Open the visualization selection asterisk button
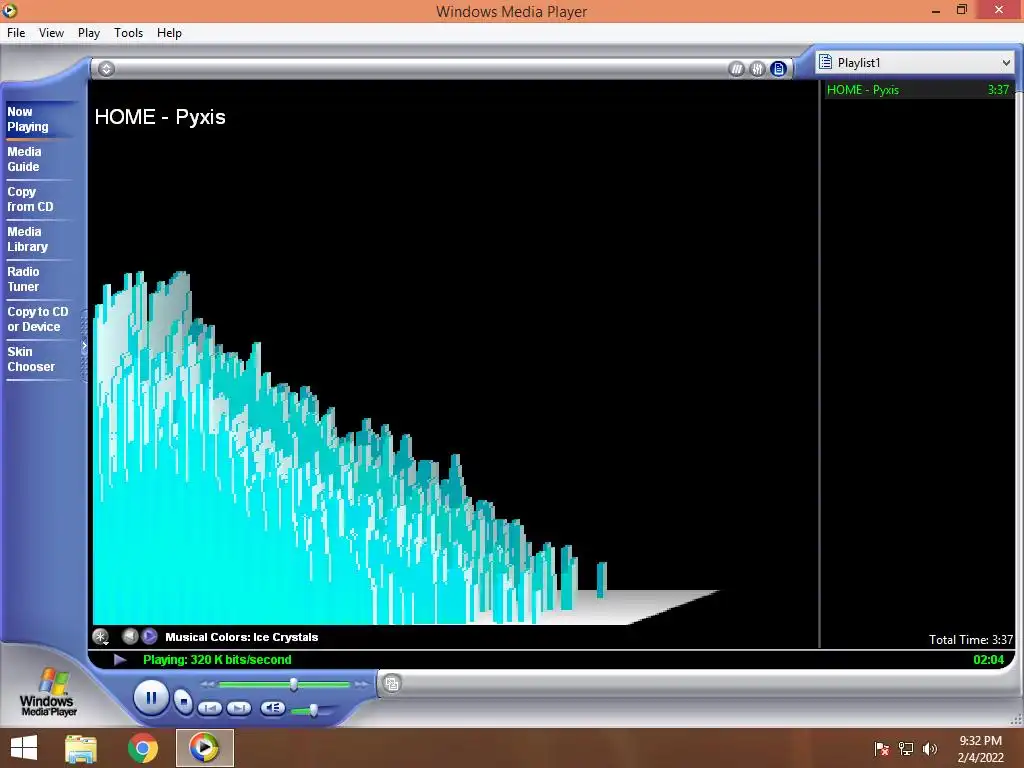 101,636
